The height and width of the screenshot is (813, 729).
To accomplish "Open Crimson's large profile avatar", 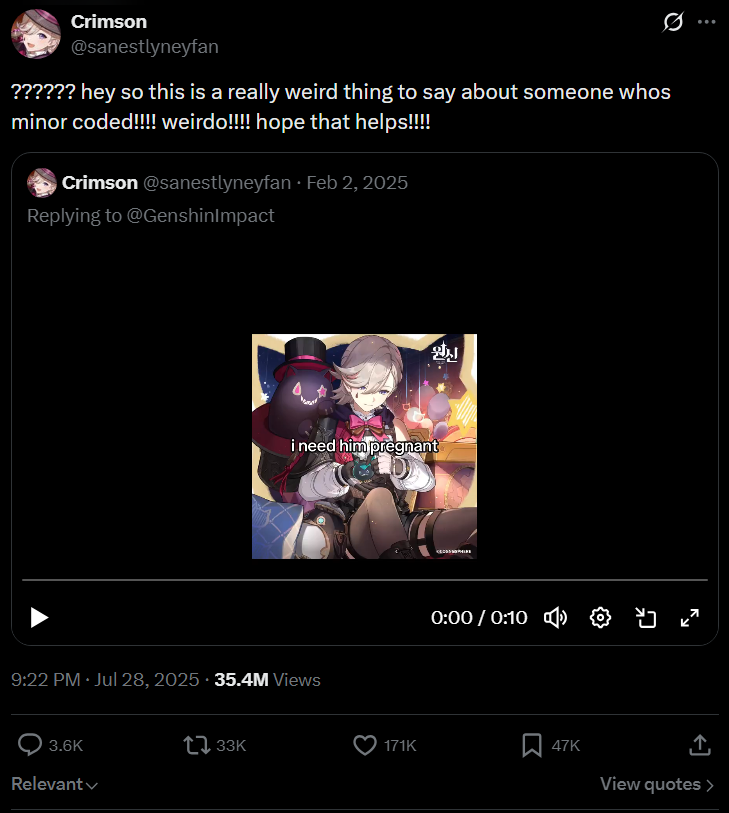I will (36, 34).
